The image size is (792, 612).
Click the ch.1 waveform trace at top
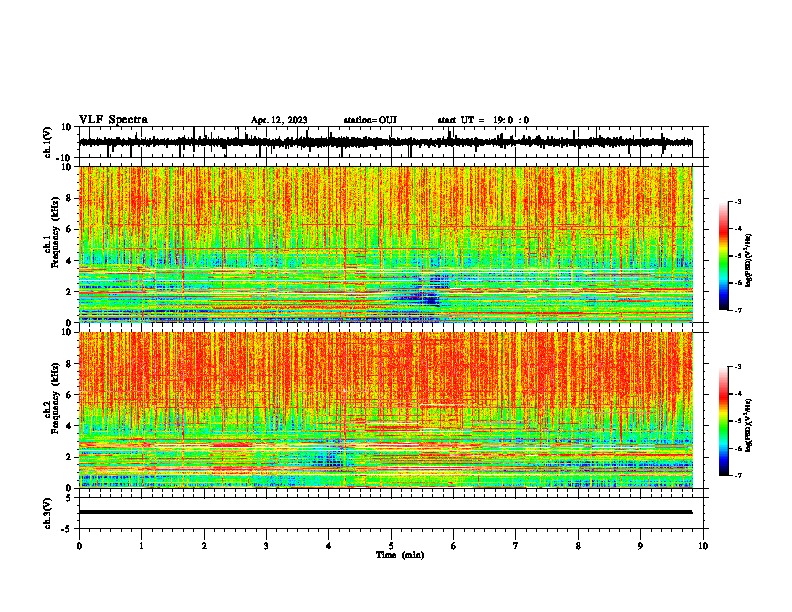pyautogui.click(x=386, y=142)
